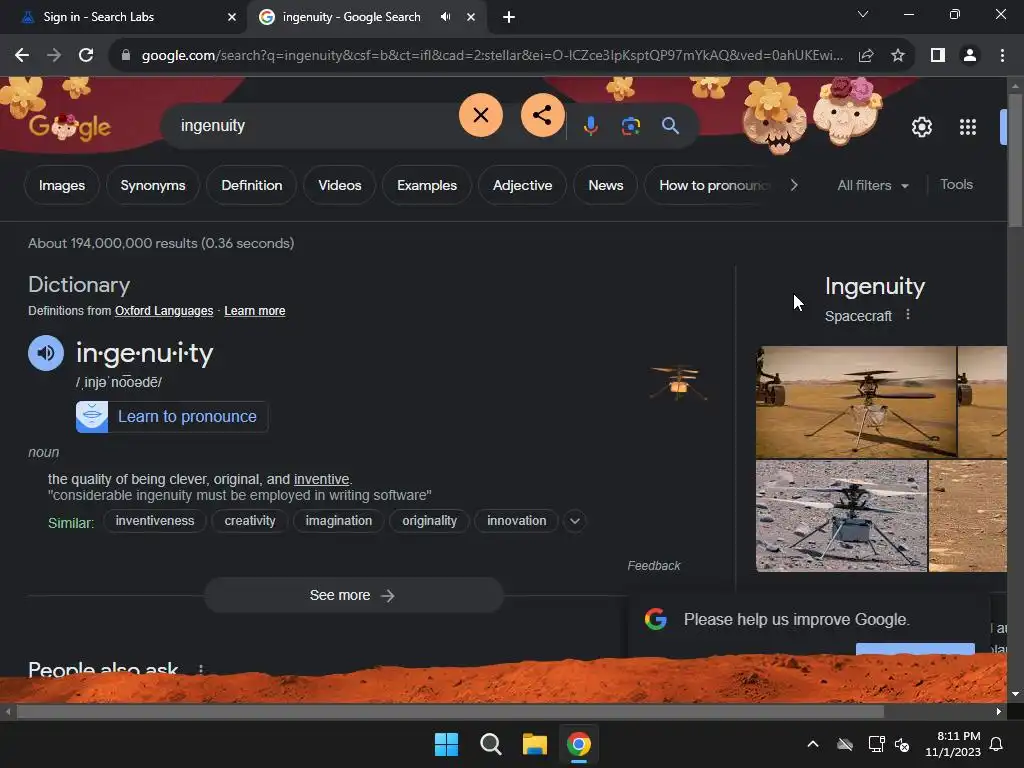
Task: Open a new browser tab
Action: (x=509, y=17)
